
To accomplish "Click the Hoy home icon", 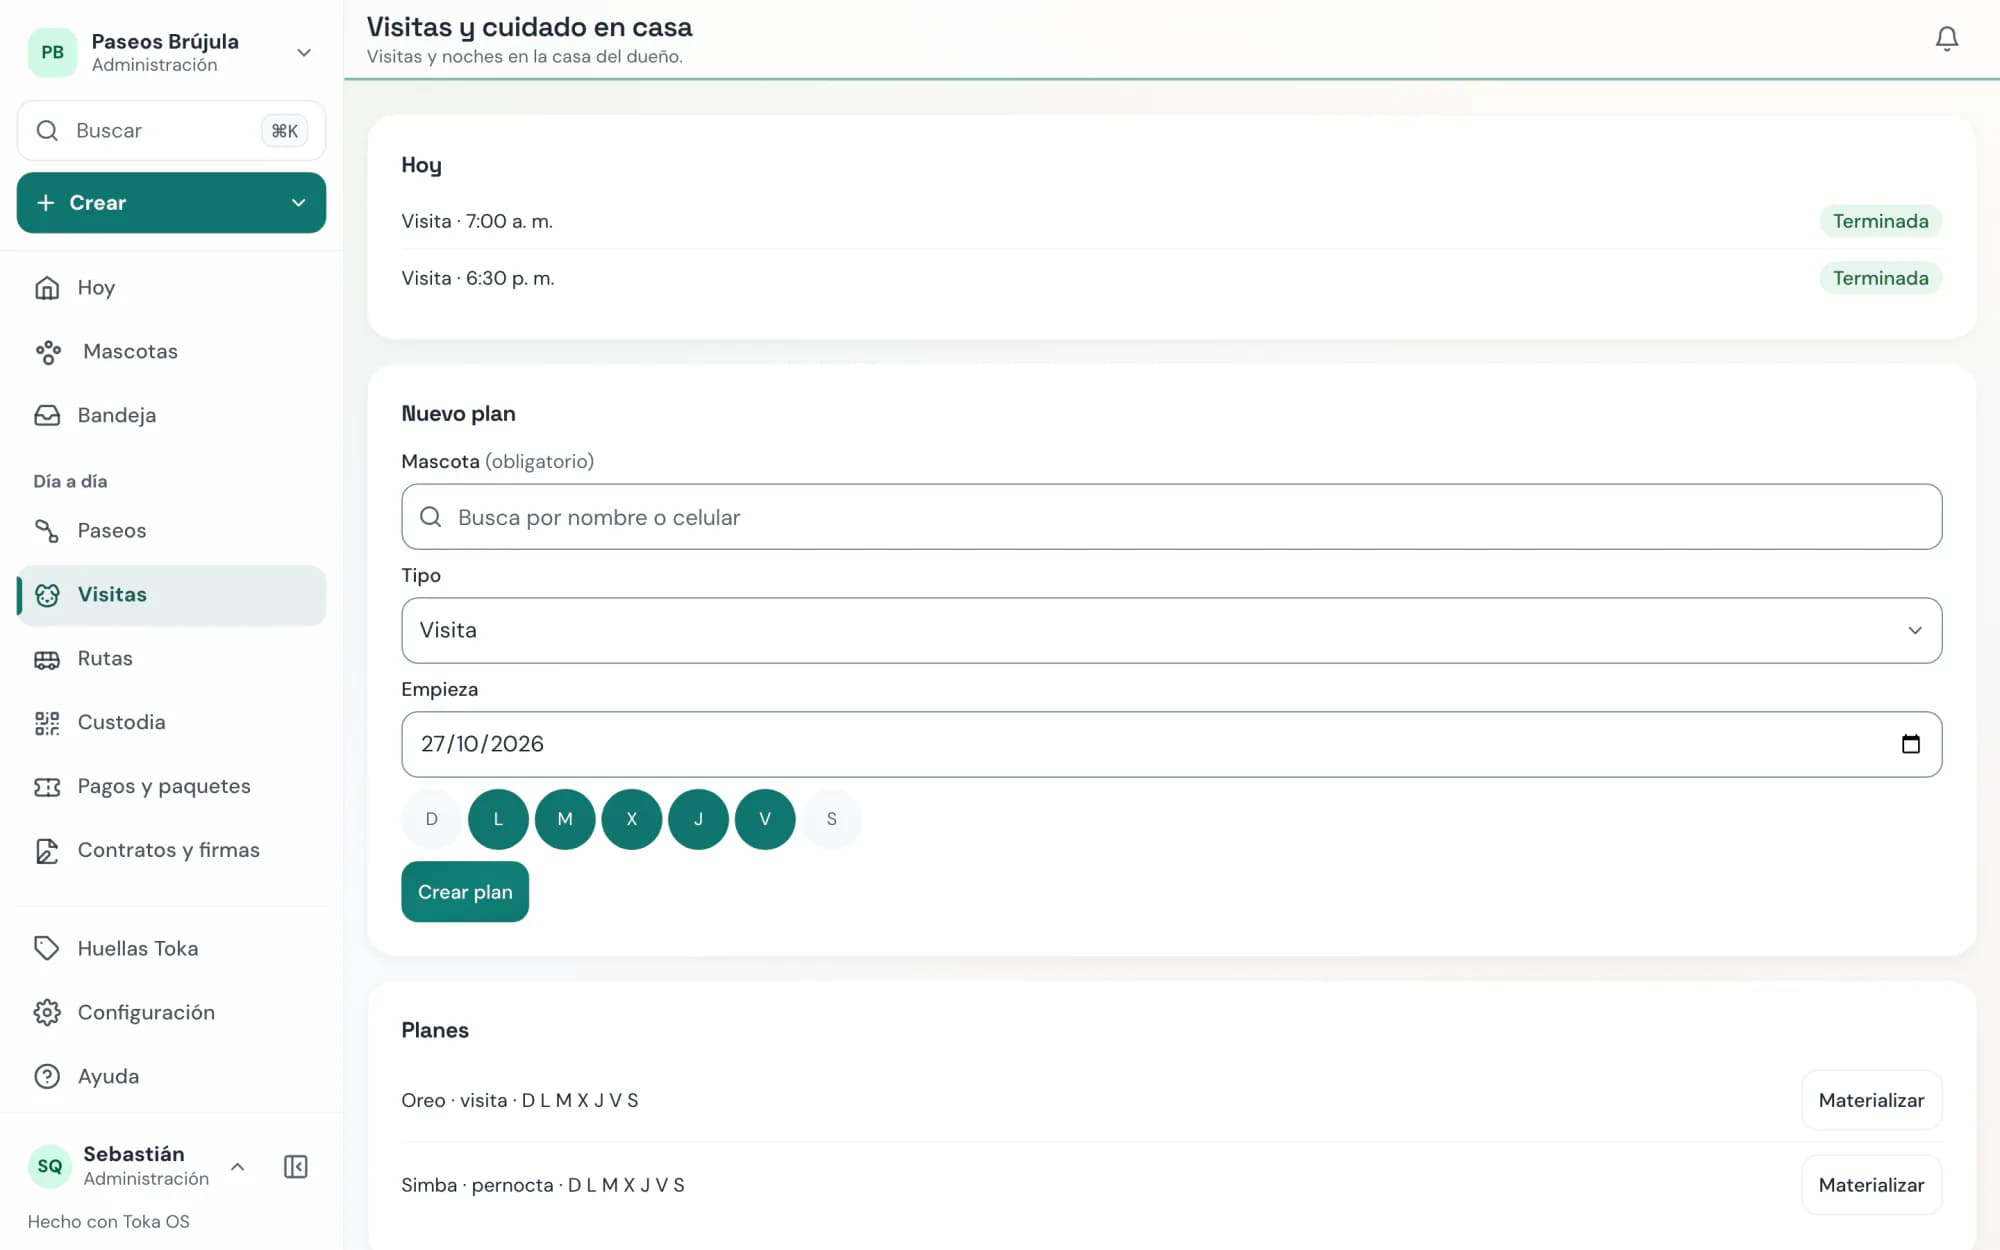I will (x=47, y=288).
